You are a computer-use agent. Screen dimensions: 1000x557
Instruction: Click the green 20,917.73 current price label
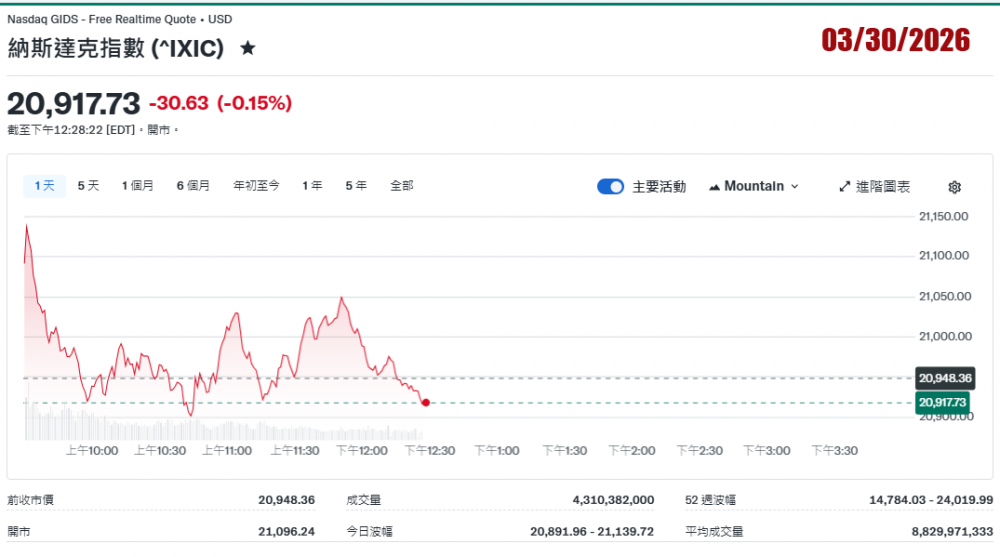[x=944, y=402]
